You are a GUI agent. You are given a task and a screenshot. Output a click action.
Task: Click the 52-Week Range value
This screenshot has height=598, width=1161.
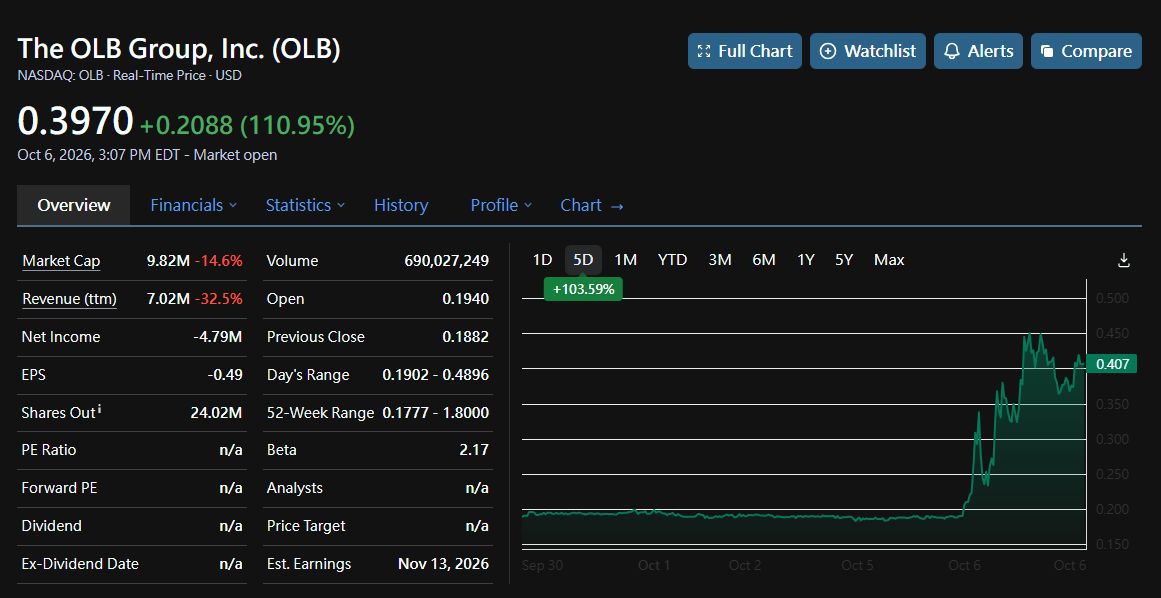pos(435,412)
